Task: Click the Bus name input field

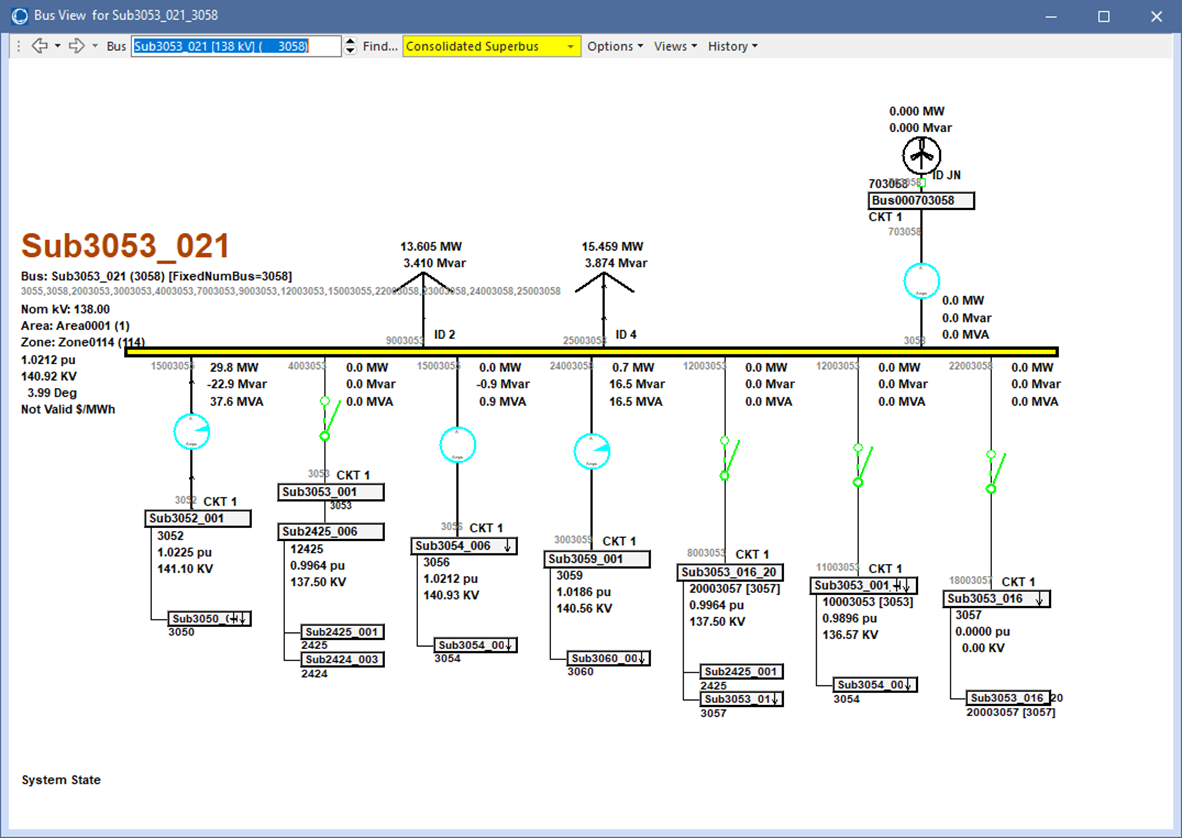Action: (236, 46)
